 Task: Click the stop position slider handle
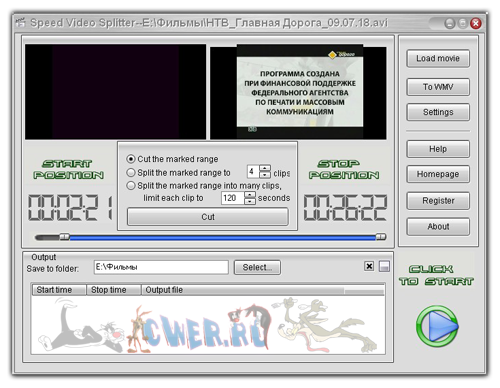pyautogui.click(x=381, y=237)
